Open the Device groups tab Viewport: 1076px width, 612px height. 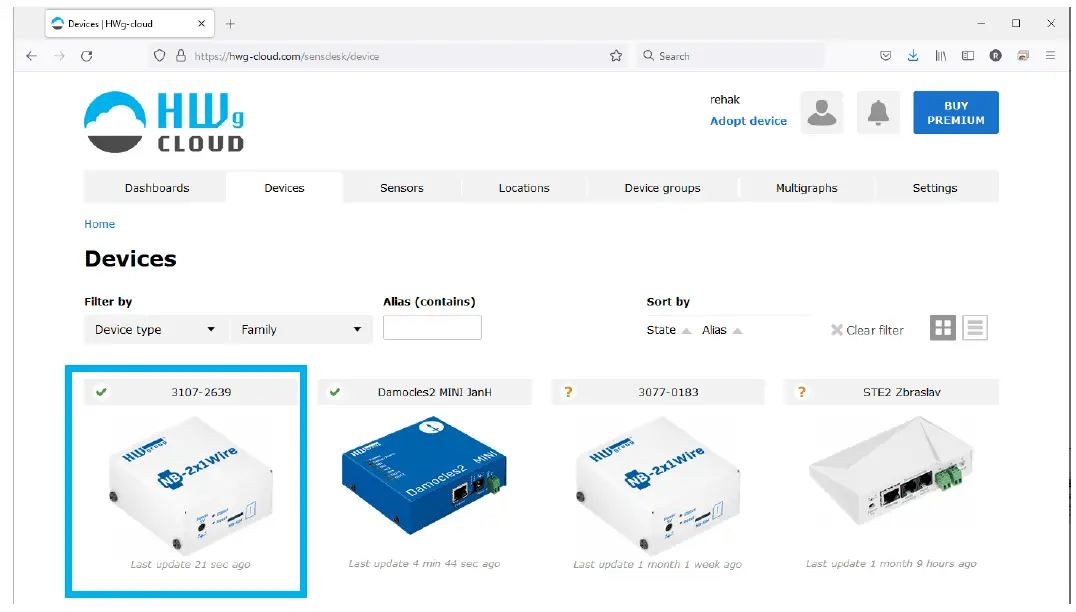click(x=662, y=188)
